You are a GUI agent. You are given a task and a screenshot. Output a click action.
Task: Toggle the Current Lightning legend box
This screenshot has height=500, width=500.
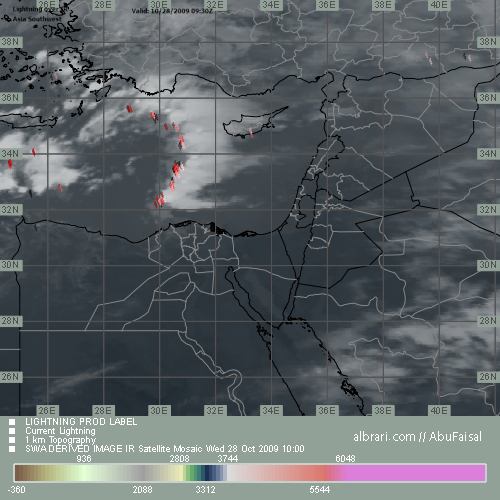pos(12,431)
